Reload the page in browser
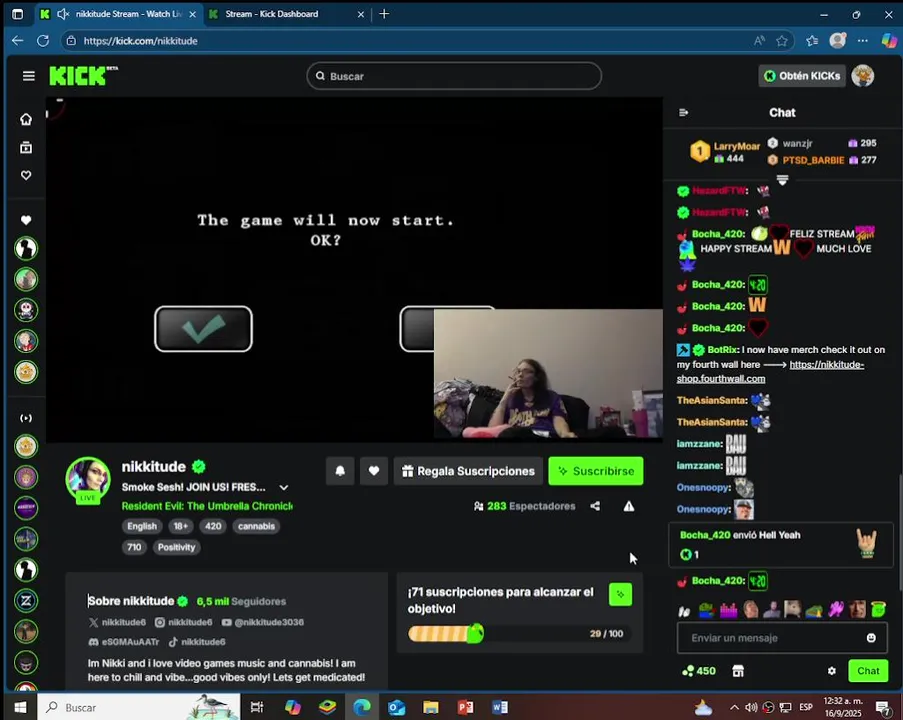 43,41
